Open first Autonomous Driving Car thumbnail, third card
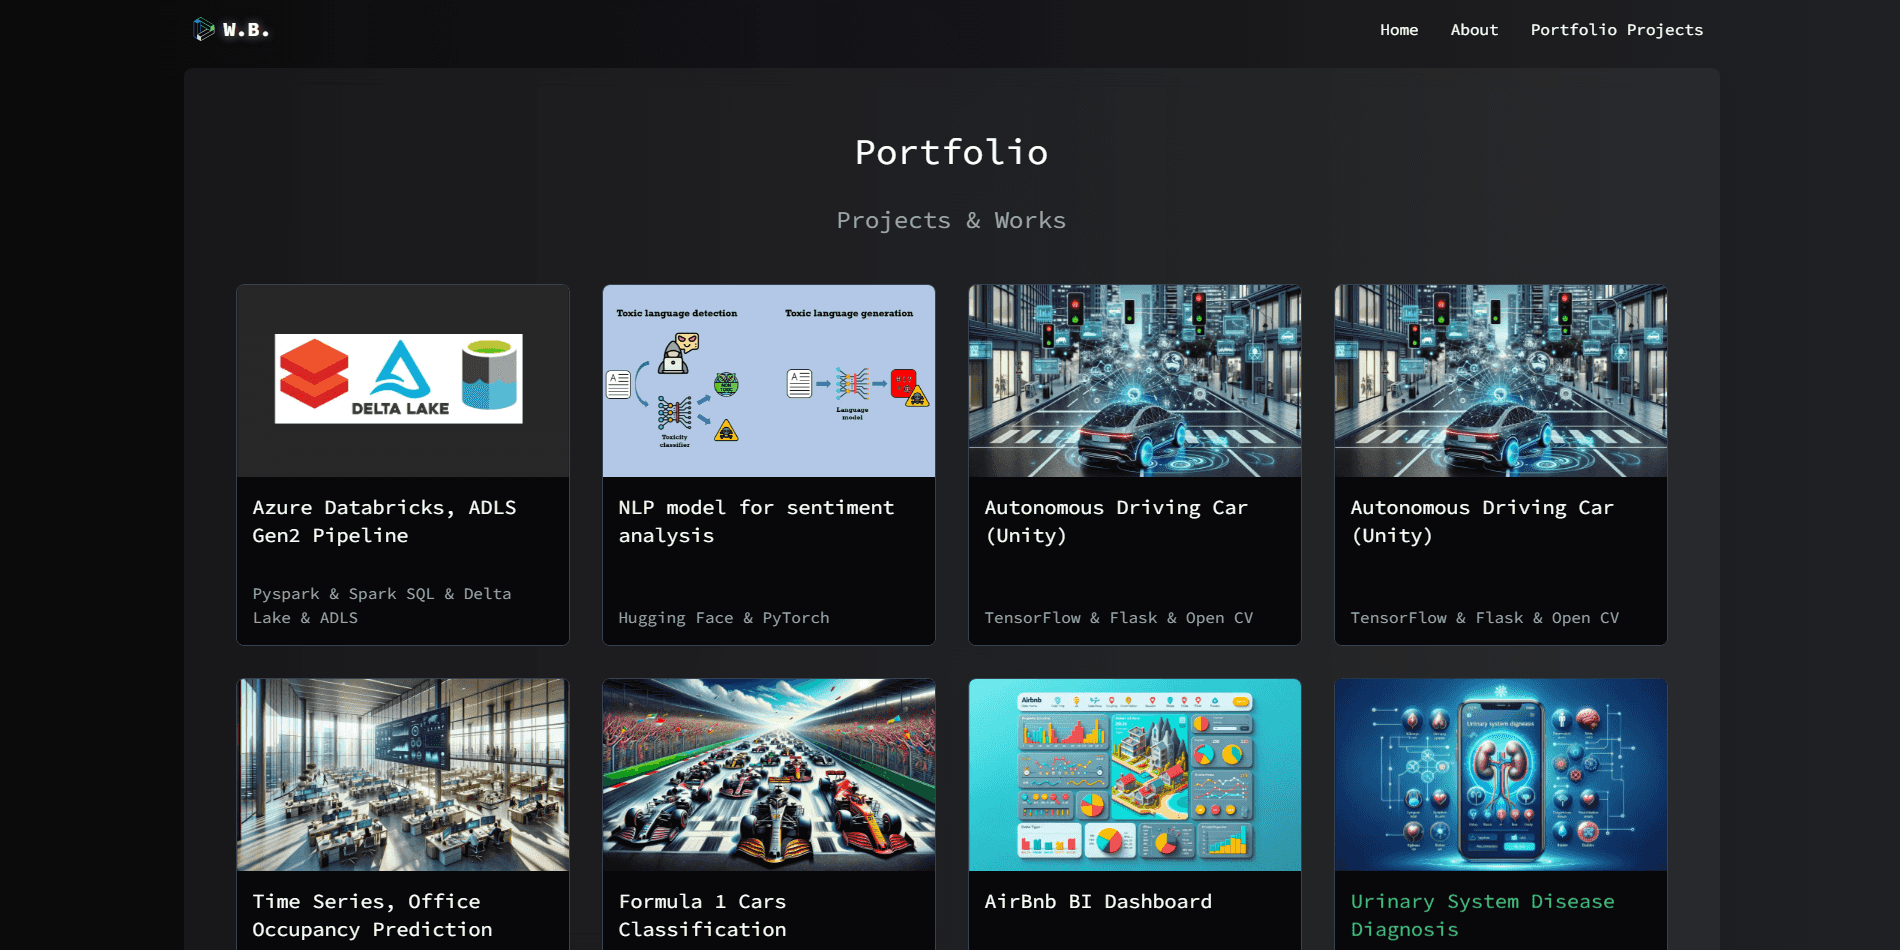This screenshot has width=1900, height=950. pos(1135,381)
